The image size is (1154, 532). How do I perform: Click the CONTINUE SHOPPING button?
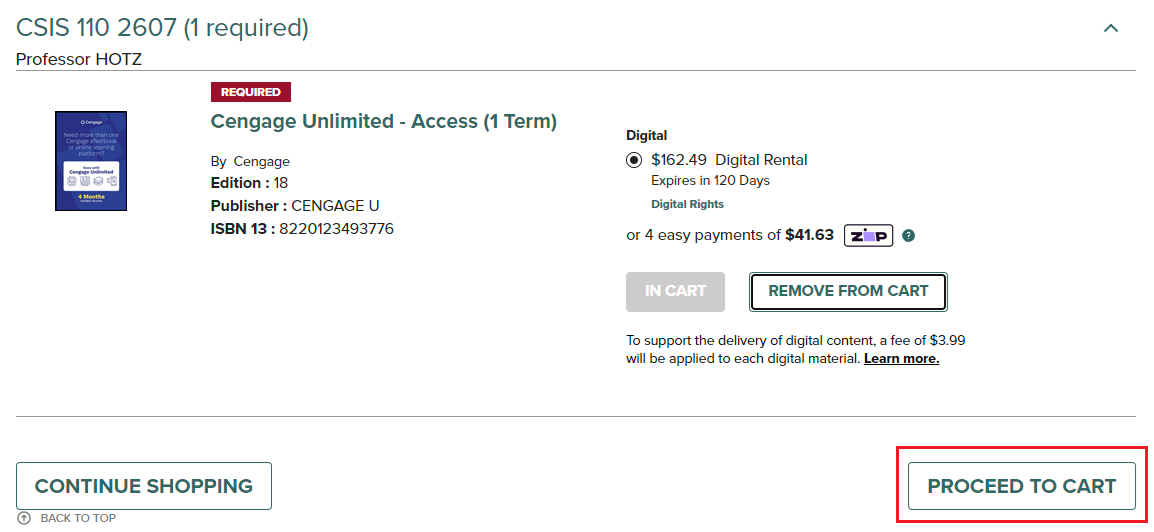(144, 487)
